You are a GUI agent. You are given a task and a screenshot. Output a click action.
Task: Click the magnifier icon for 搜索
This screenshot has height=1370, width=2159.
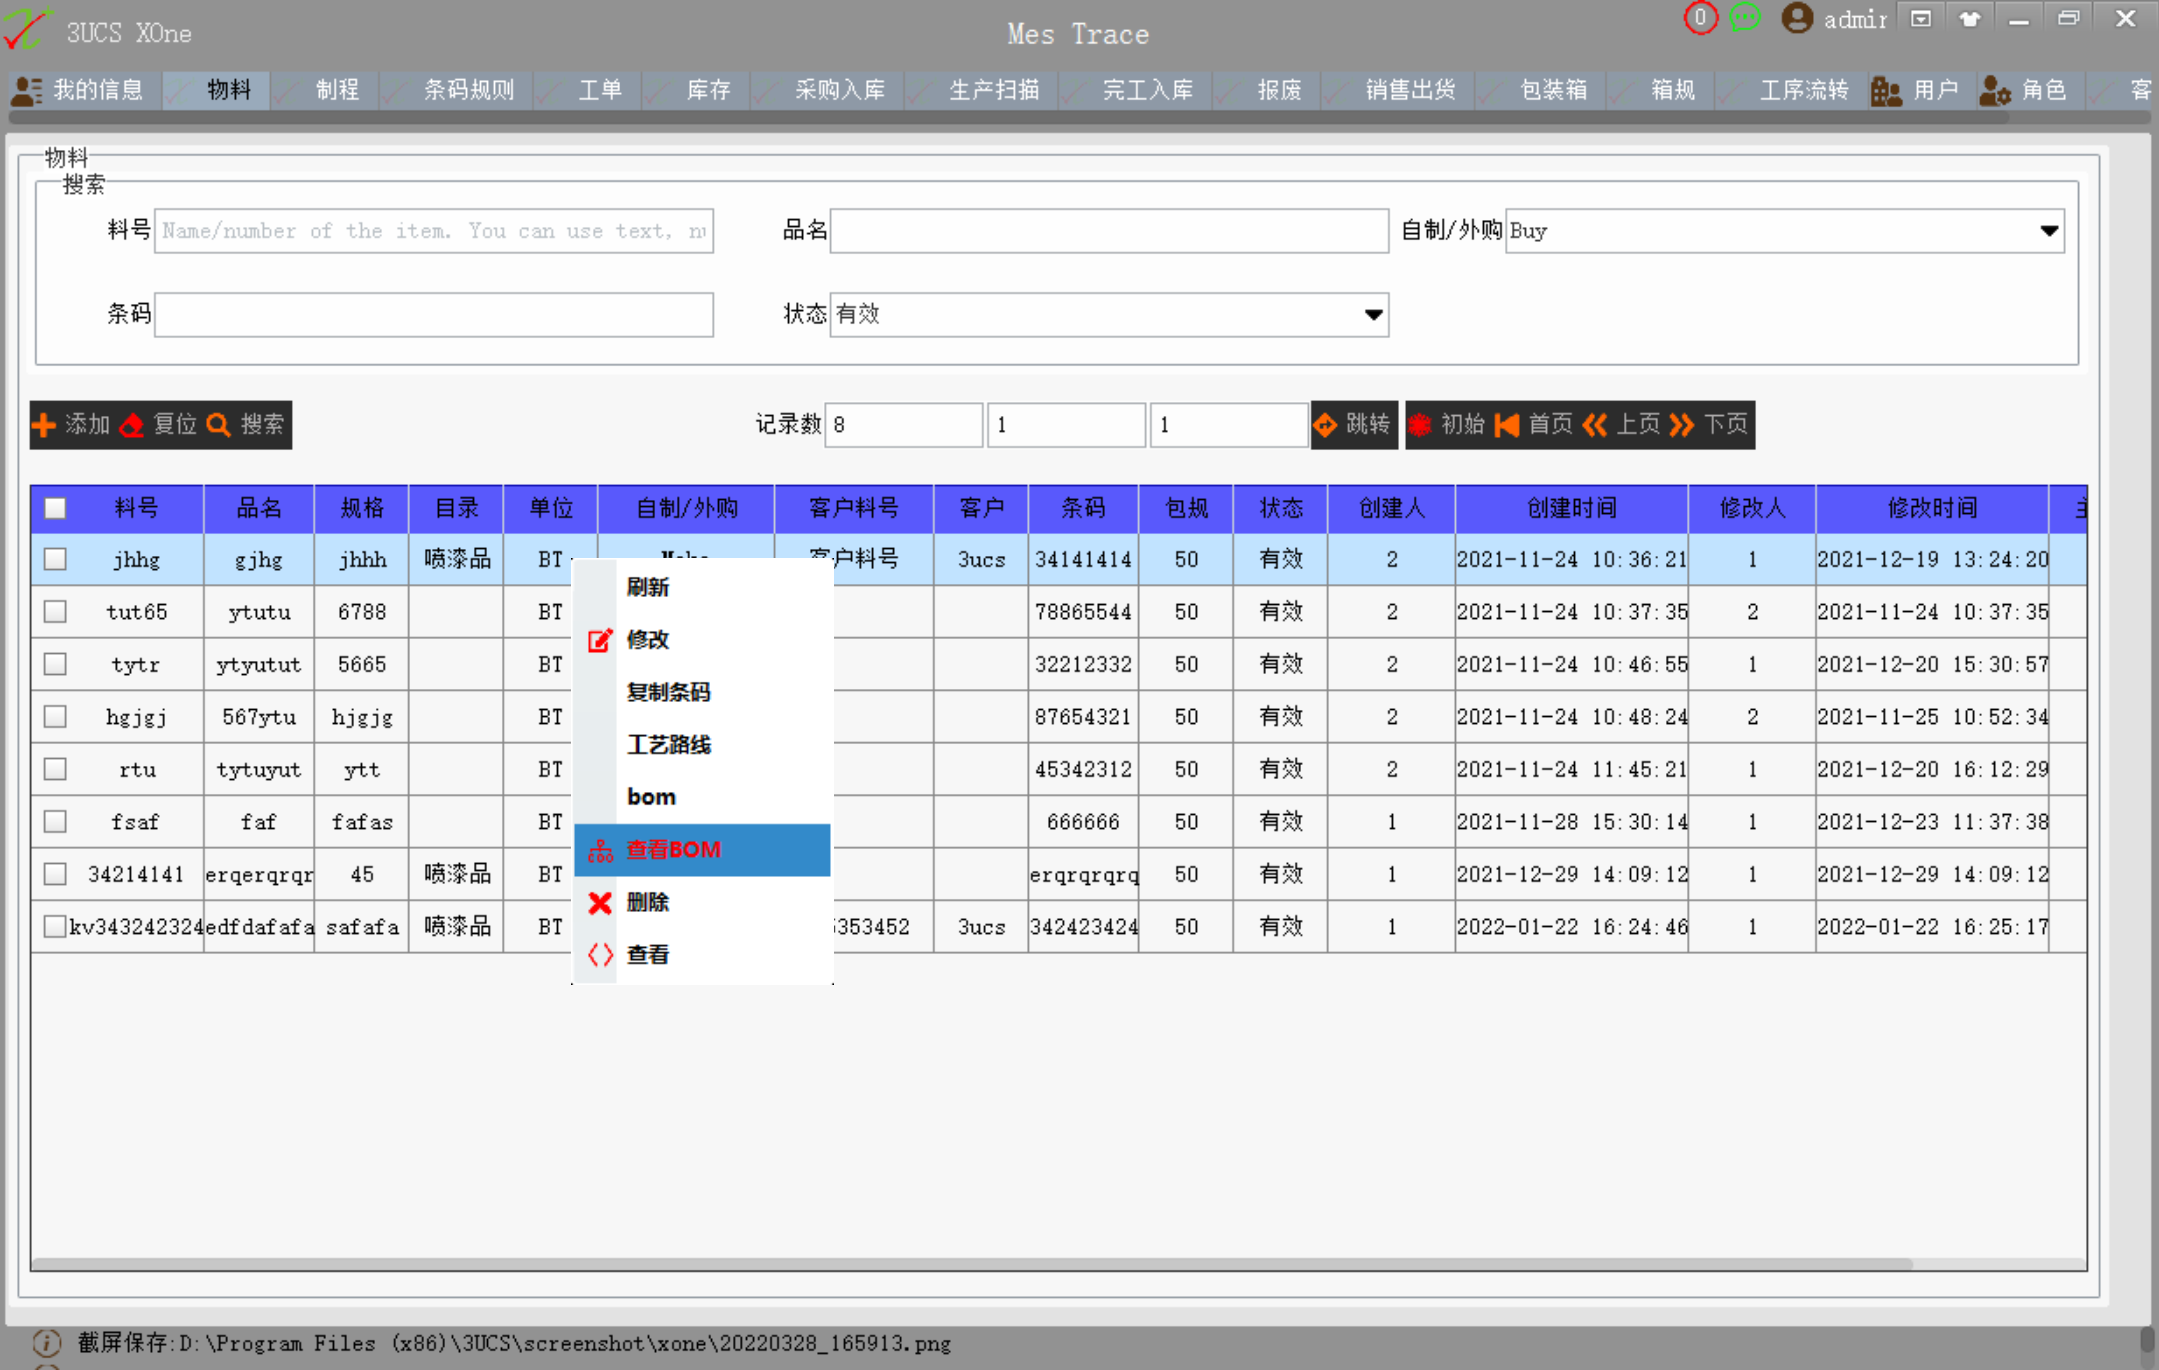(218, 425)
